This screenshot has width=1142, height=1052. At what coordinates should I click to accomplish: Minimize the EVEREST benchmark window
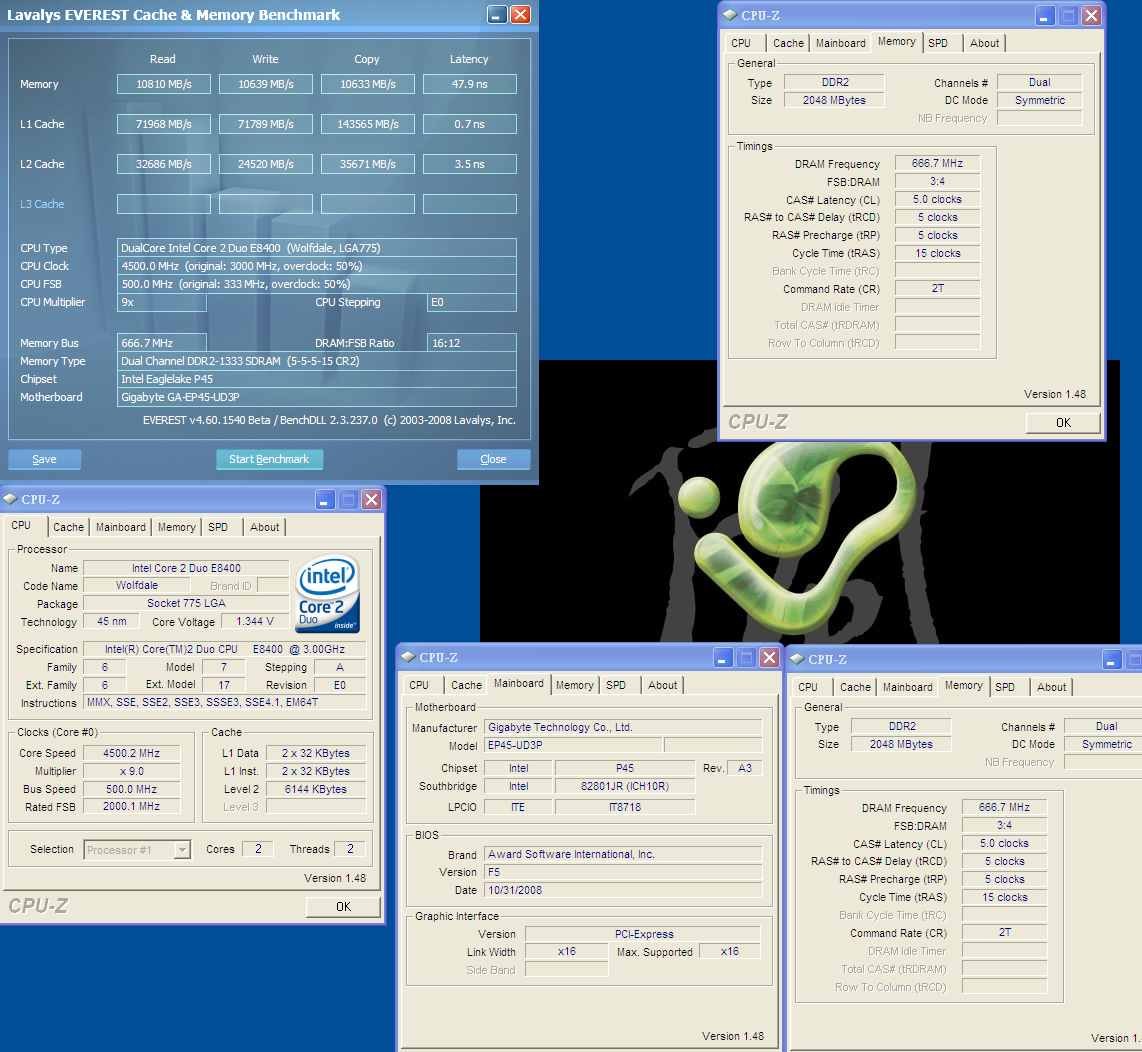(x=497, y=15)
